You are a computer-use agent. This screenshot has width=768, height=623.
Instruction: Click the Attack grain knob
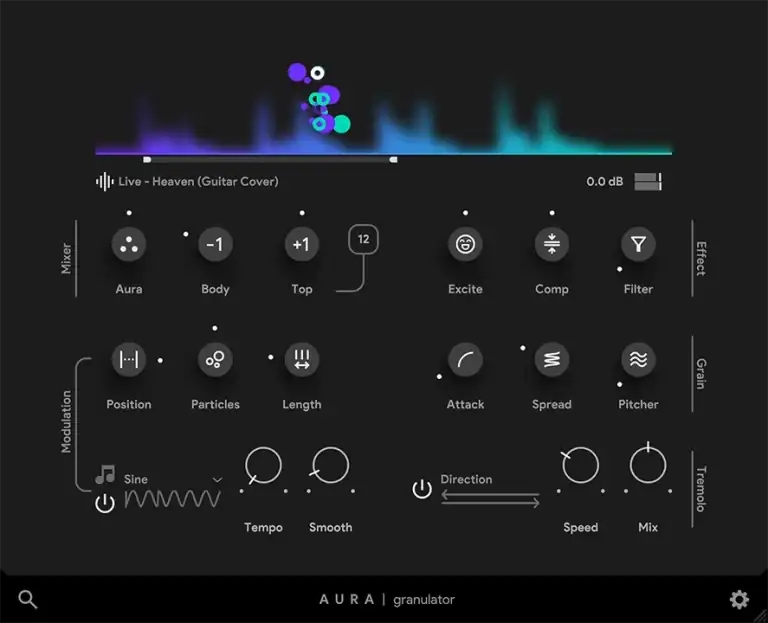(465, 359)
